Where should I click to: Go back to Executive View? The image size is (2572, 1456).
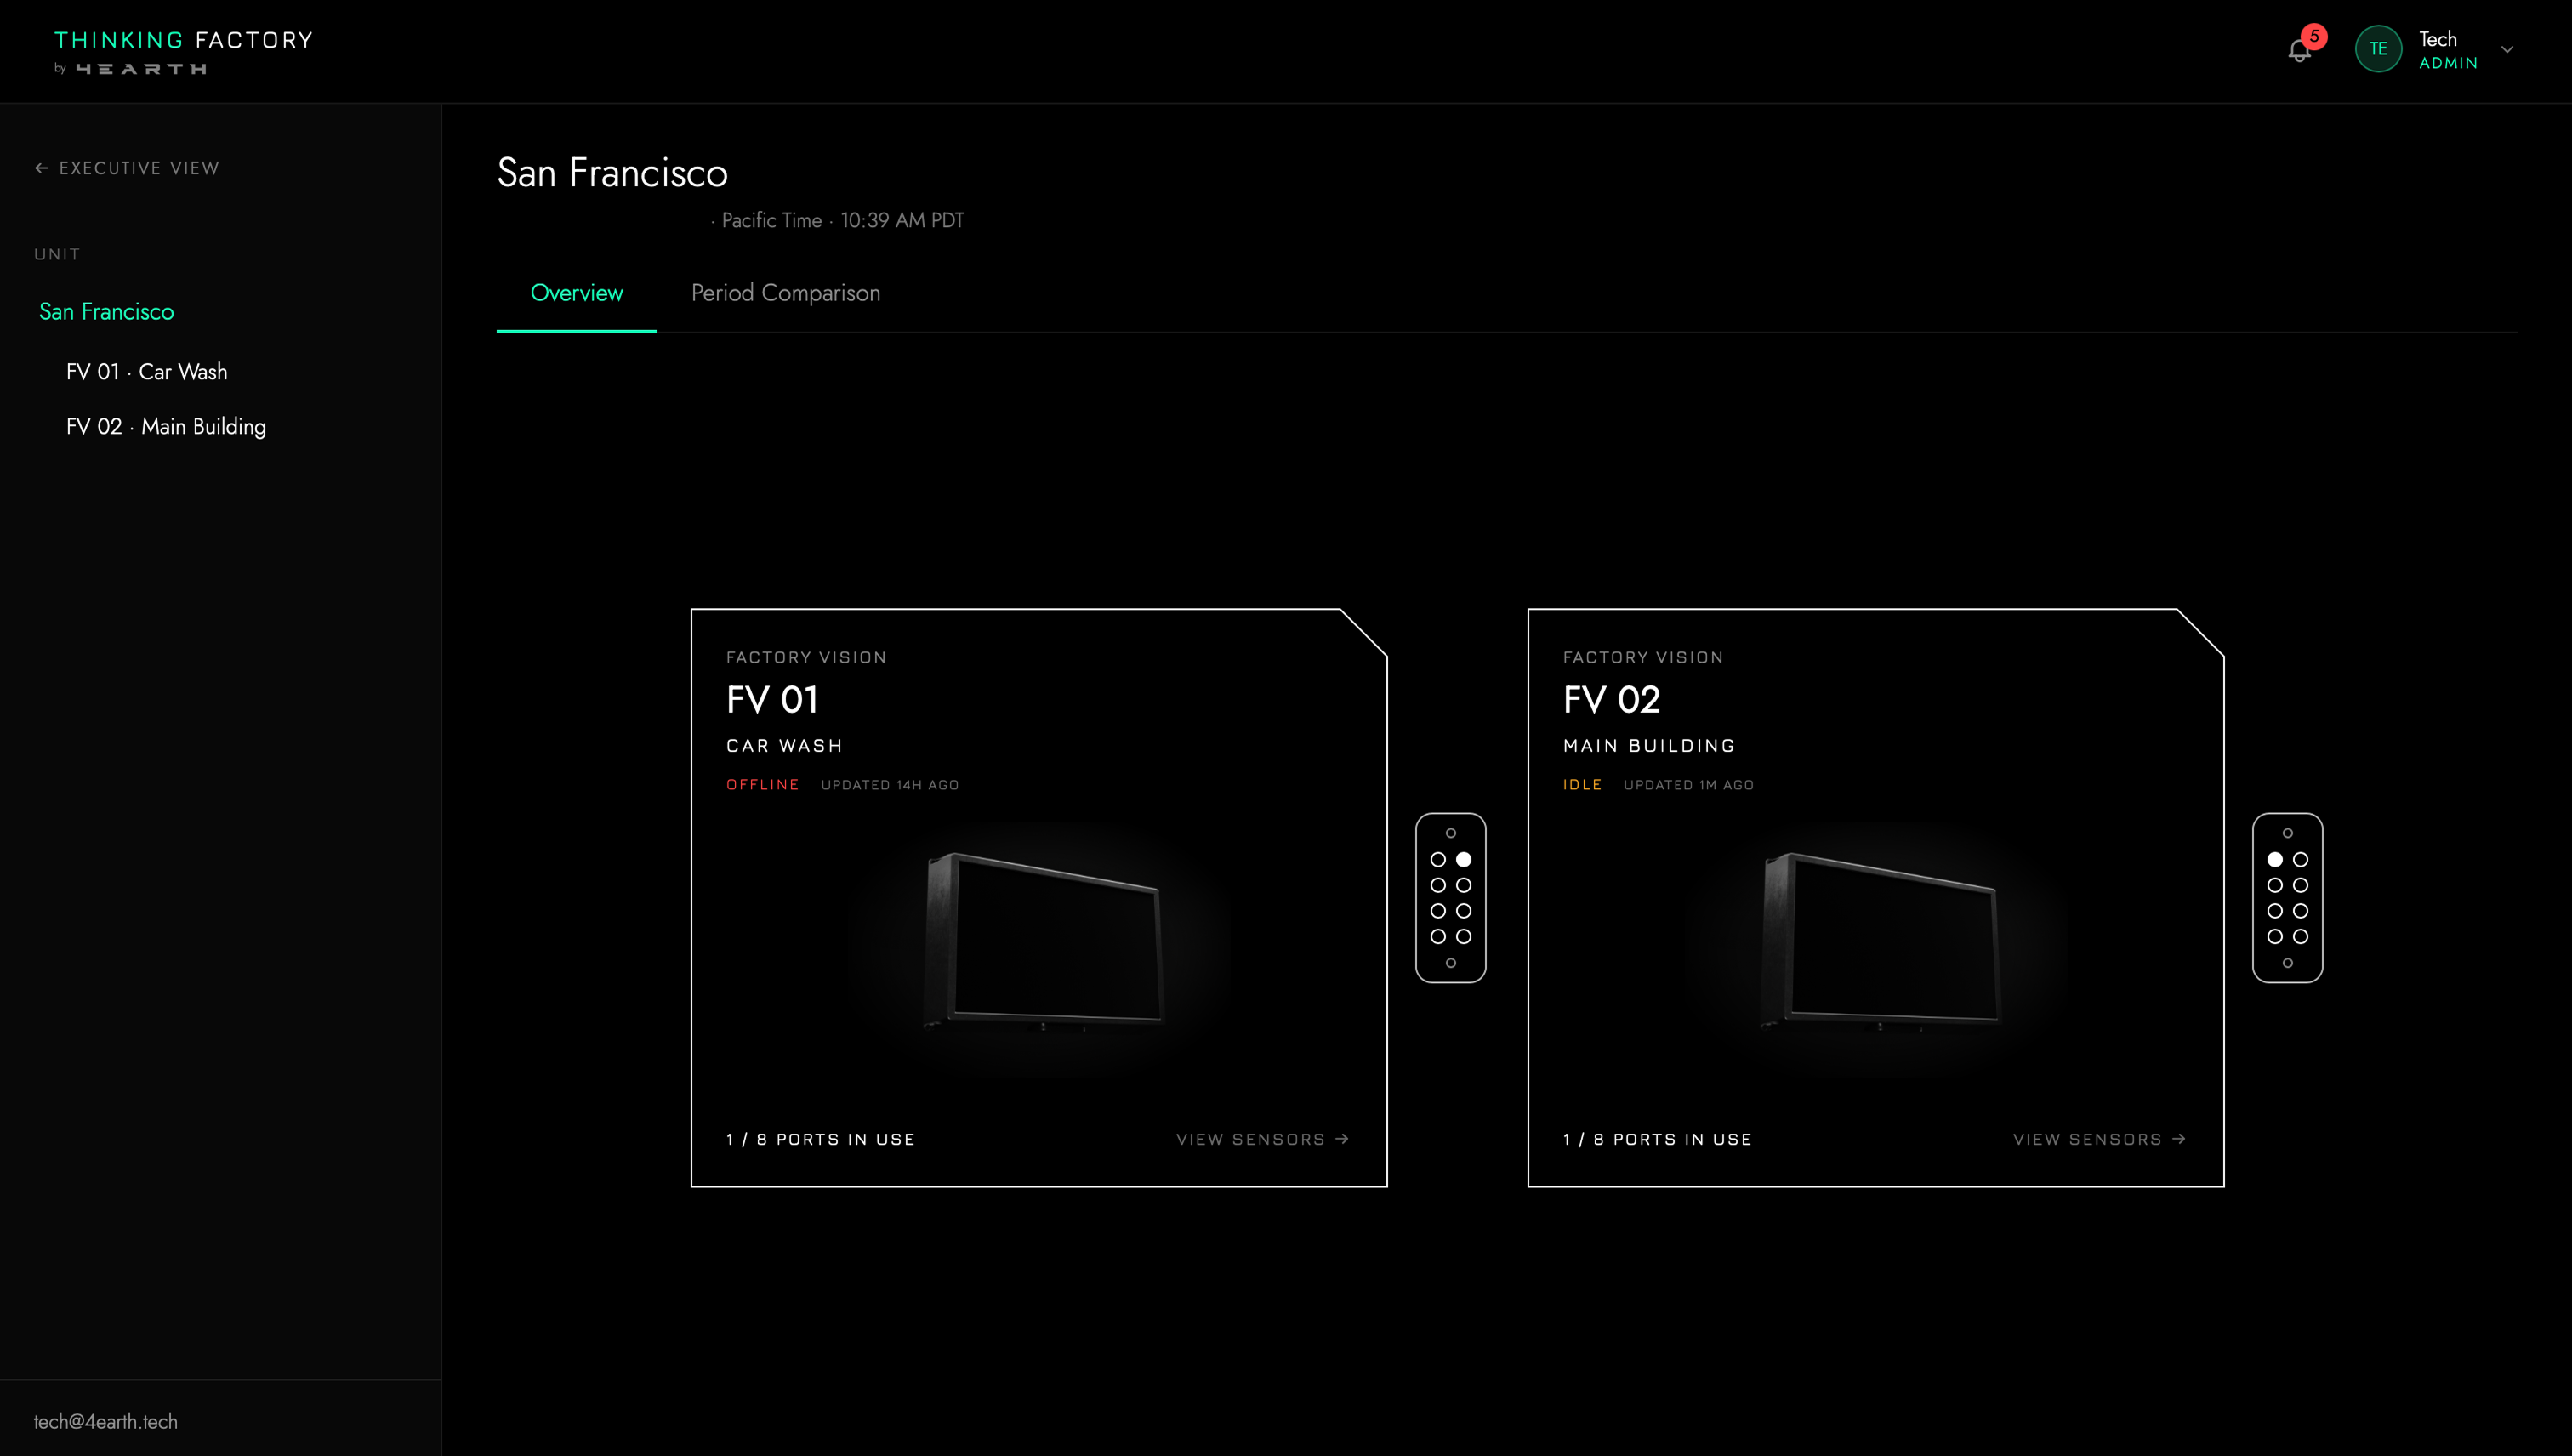127,168
